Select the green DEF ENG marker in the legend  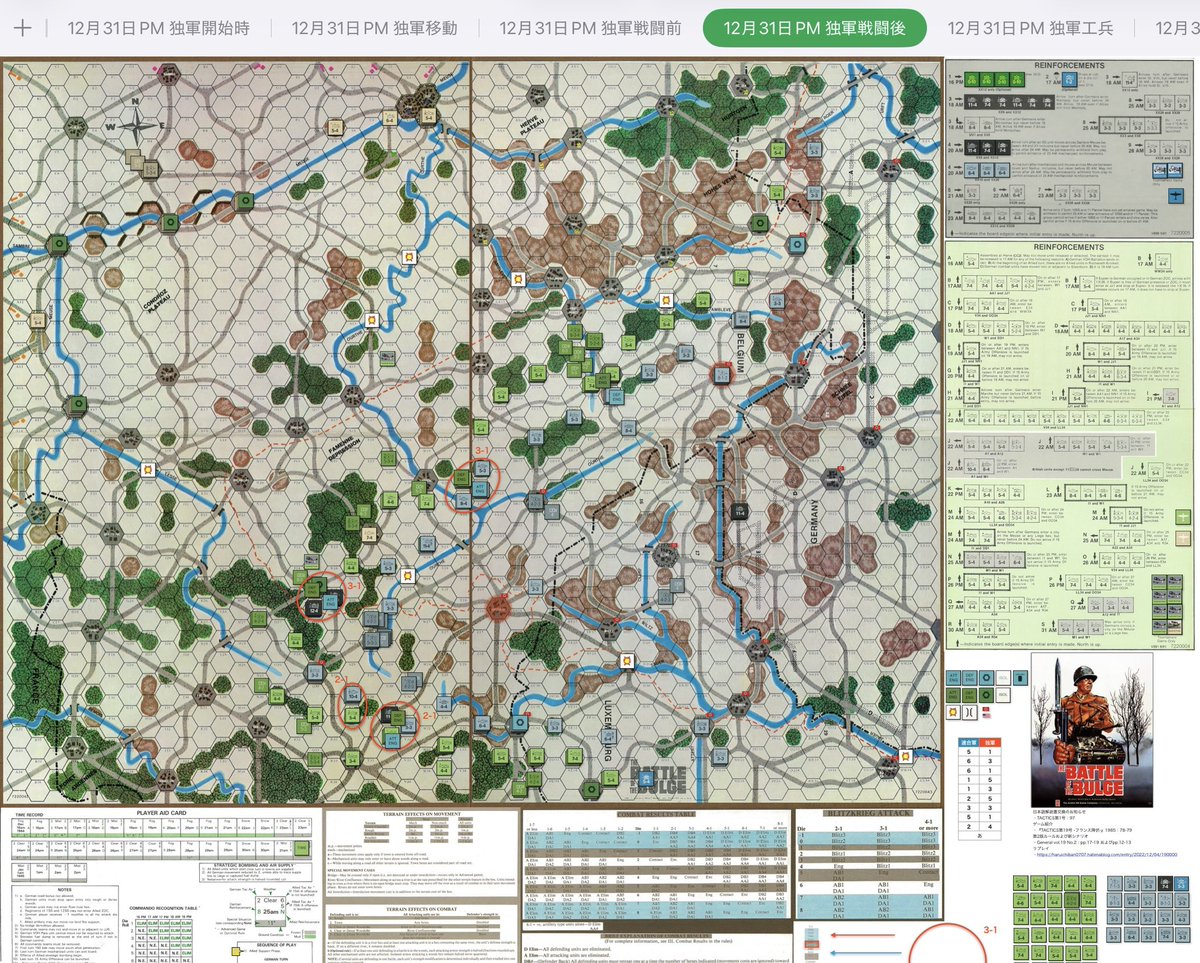tap(970, 695)
